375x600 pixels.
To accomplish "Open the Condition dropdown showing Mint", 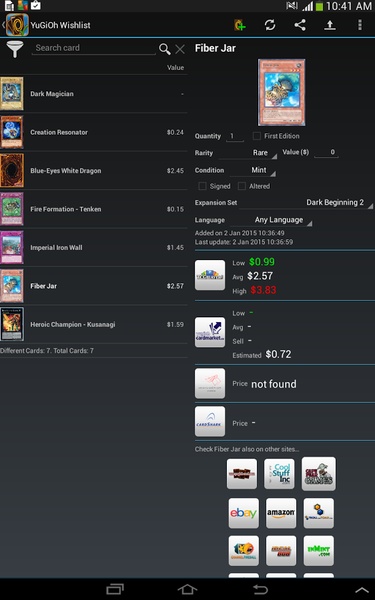I will pyautogui.click(x=253, y=170).
